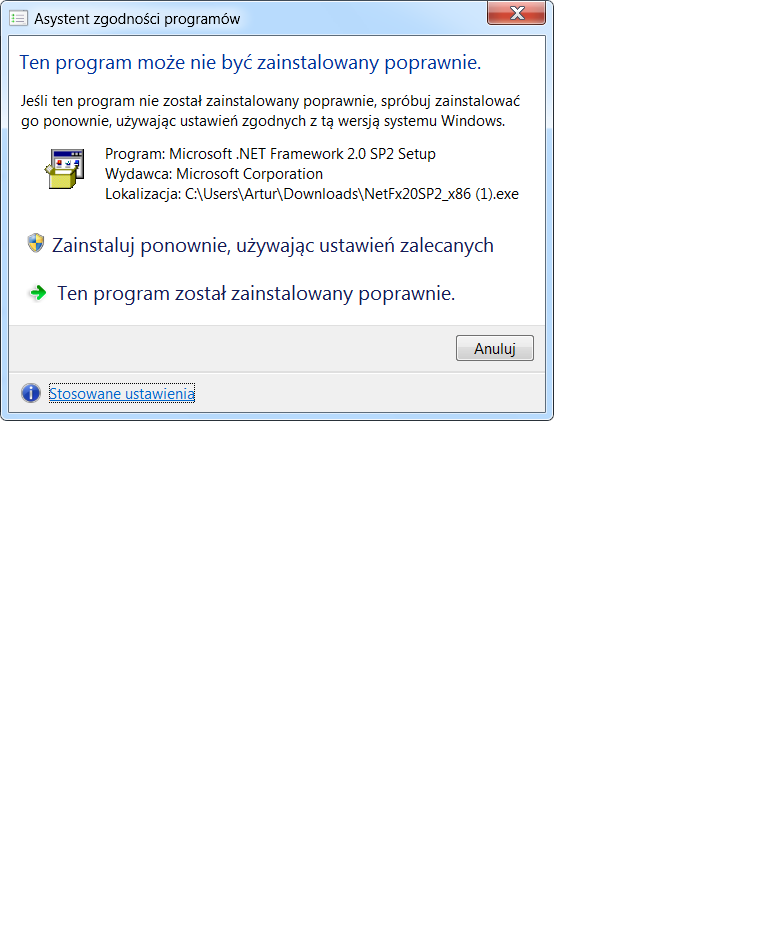This screenshot has height=938, width=759.
Task: Click the Program: Microsoft .NET Framework 2.0 SP2 Setup line
Action: [x=270, y=154]
